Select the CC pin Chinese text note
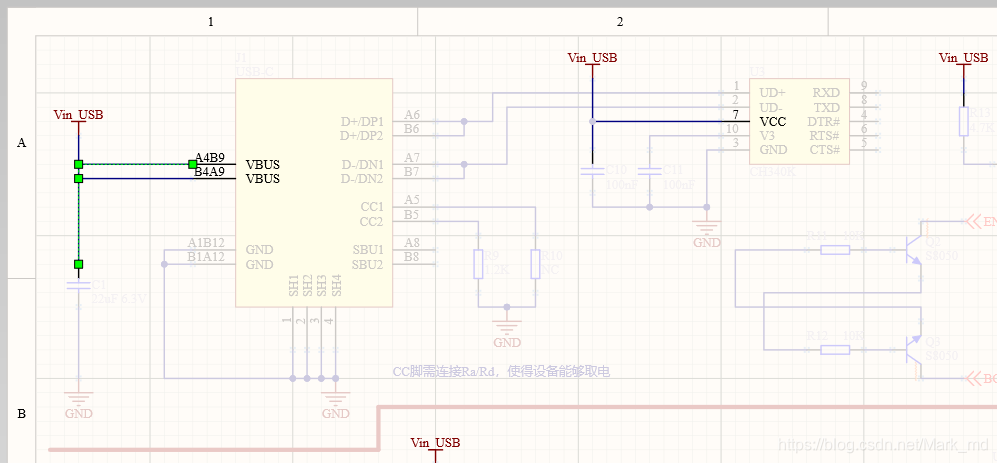 (501, 371)
